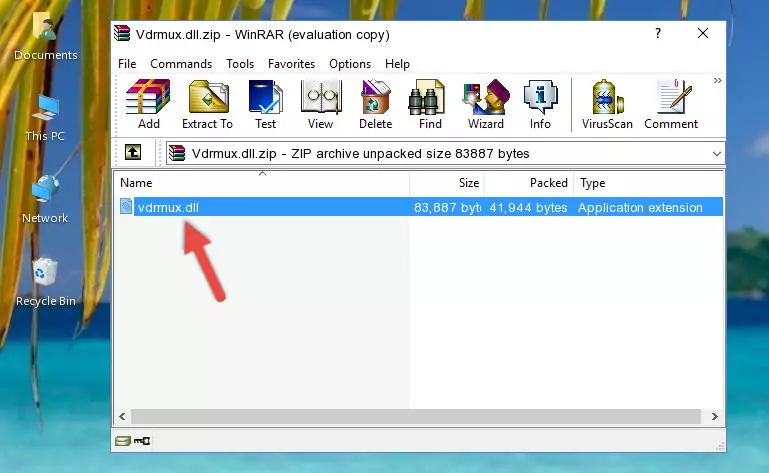Open the File menu
Viewport: 769px width, 473px height.
(x=127, y=64)
